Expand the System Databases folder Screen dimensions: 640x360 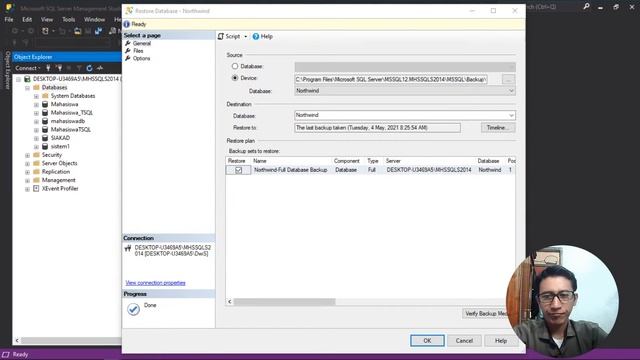click(36, 96)
